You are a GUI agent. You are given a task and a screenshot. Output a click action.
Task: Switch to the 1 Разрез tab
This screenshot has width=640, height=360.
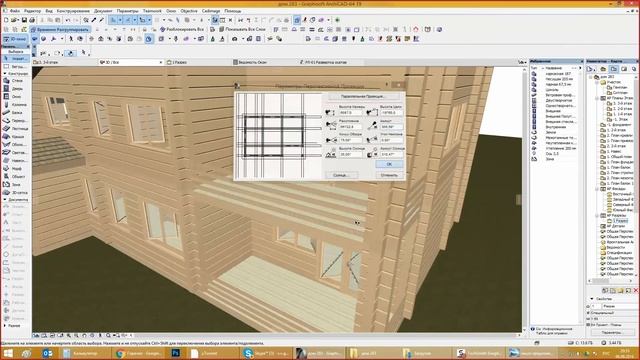click(177, 62)
